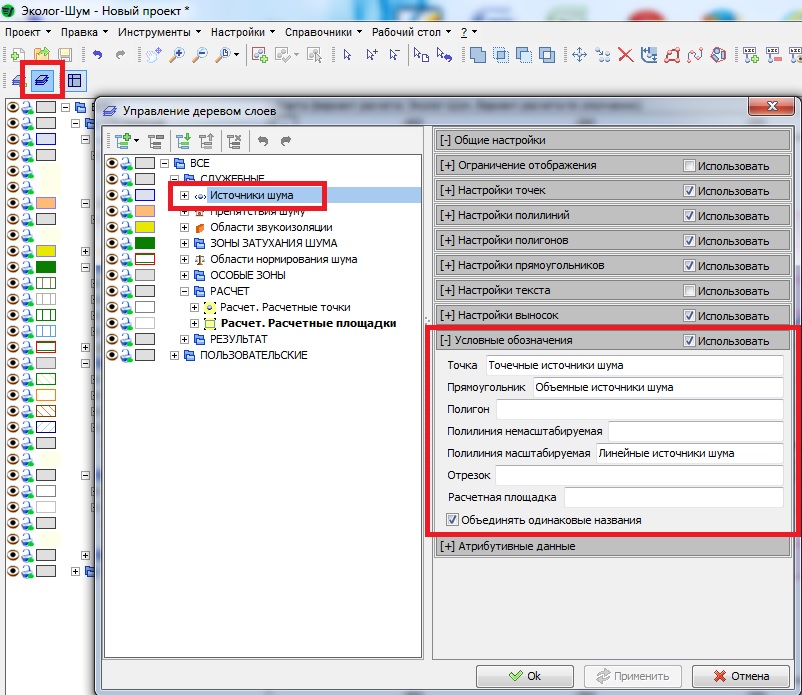
Task: Uncheck Объединять одинаковые названия
Action: tap(453, 520)
